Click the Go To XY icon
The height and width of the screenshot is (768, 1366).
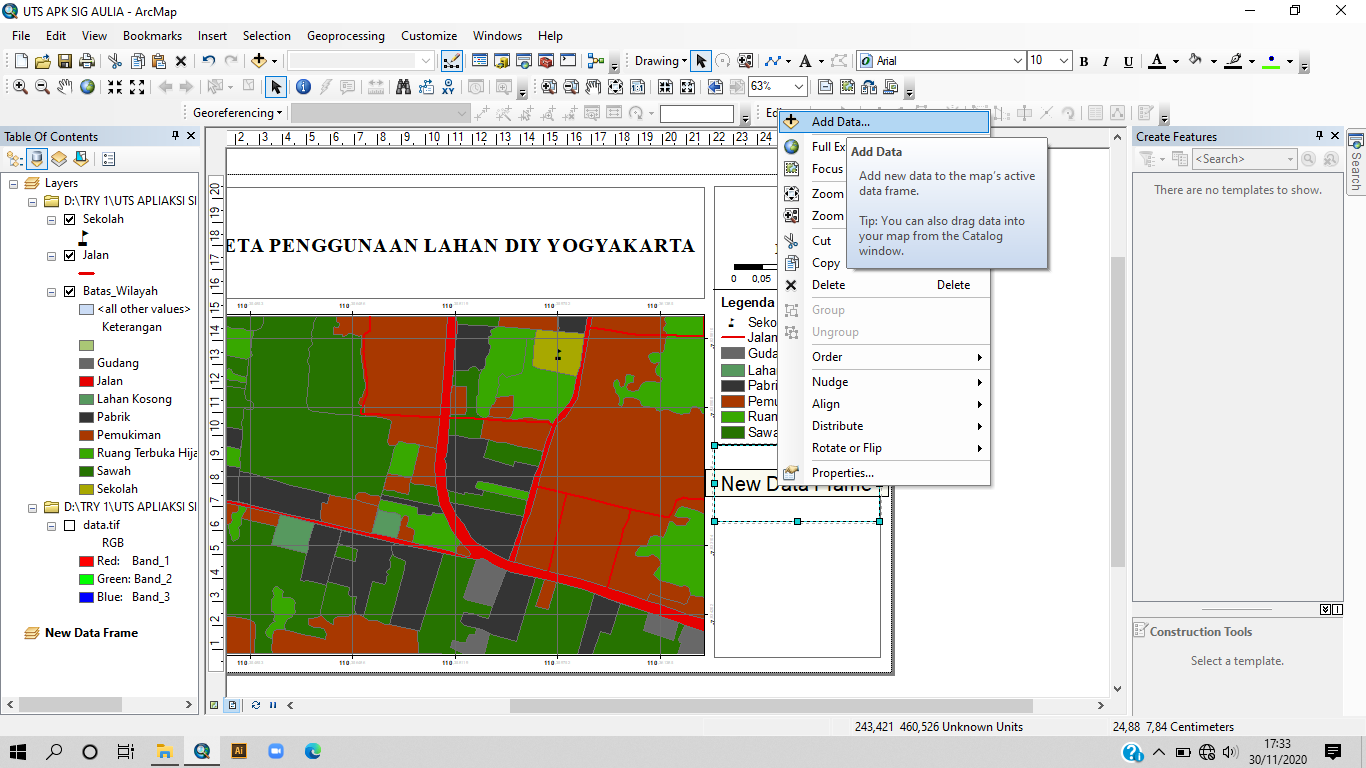(x=449, y=87)
